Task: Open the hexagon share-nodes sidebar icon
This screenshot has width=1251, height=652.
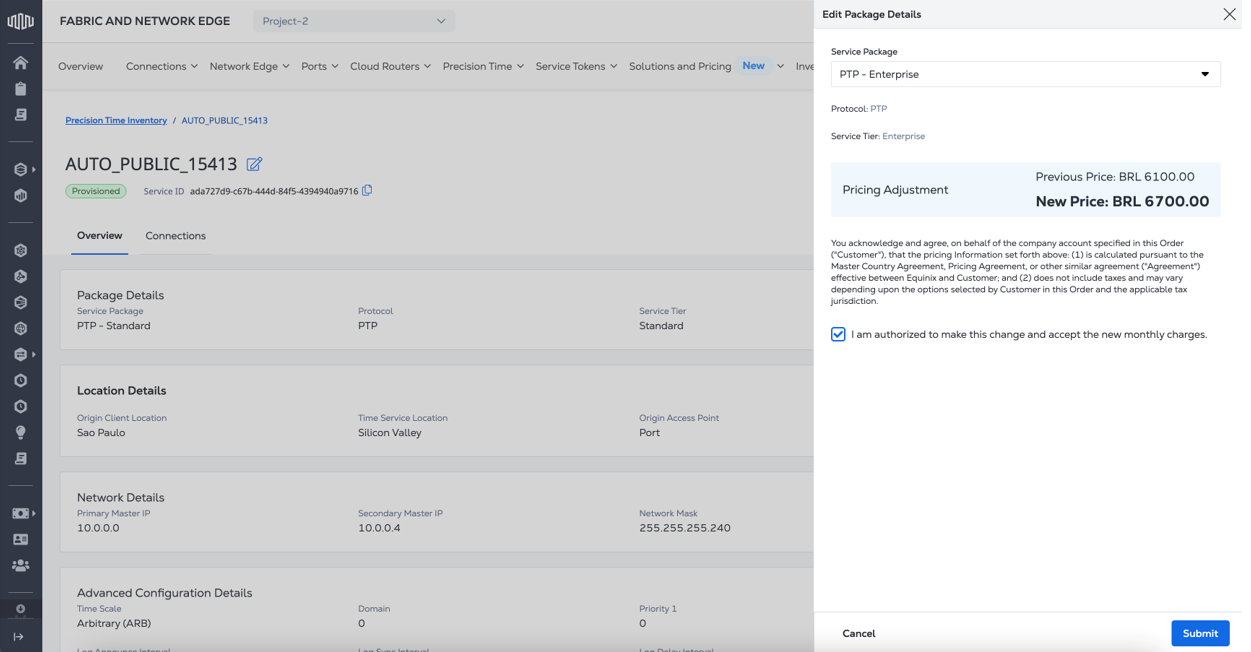Action: pyautogui.click(x=20, y=277)
